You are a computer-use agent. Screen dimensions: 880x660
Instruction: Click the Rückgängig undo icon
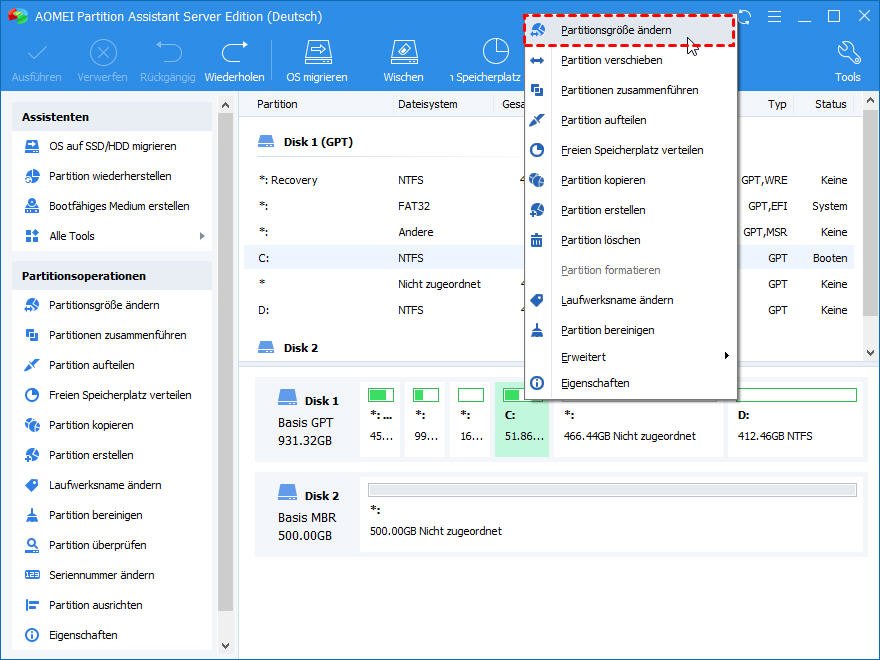[168, 53]
